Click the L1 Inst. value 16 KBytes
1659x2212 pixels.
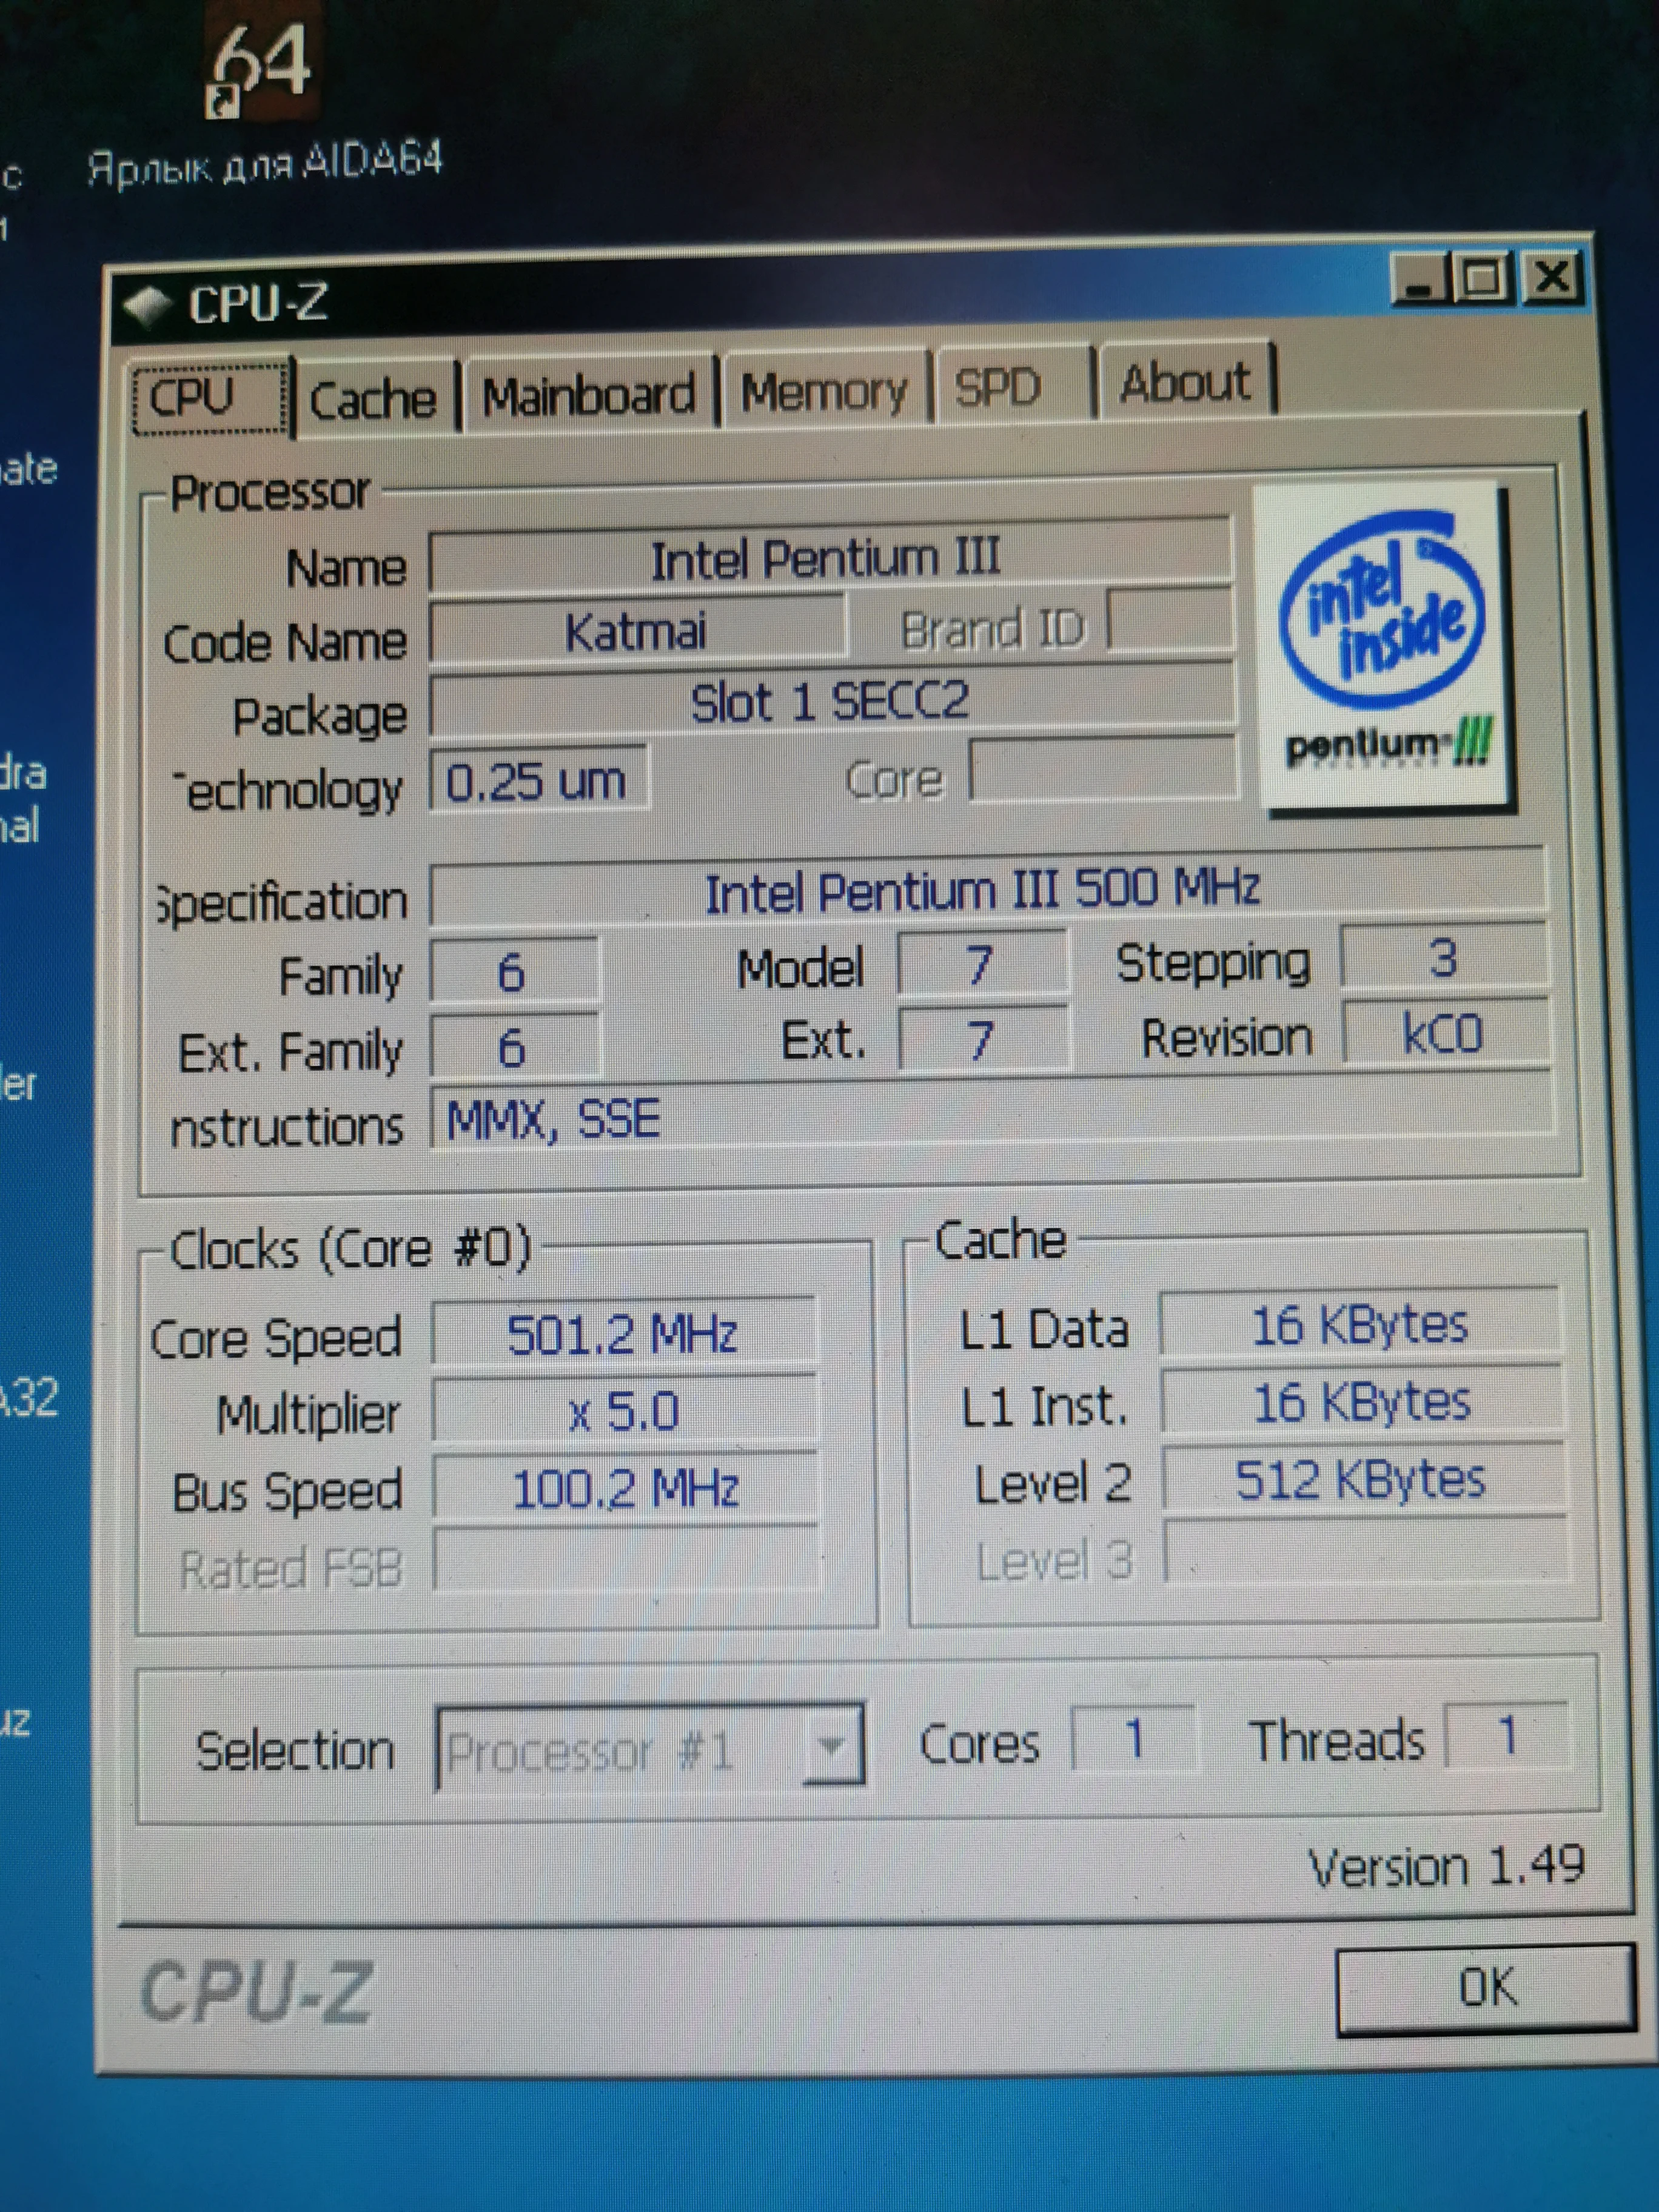pyautogui.click(x=1362, y=1403)
